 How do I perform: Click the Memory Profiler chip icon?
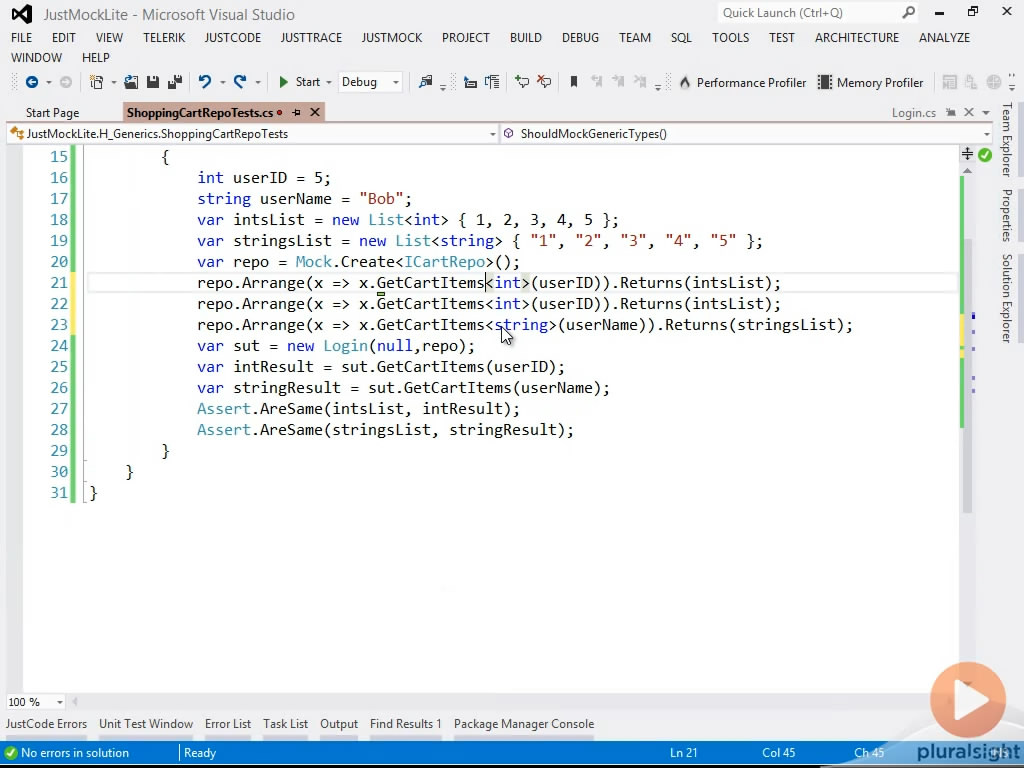[x=825, y=82]
